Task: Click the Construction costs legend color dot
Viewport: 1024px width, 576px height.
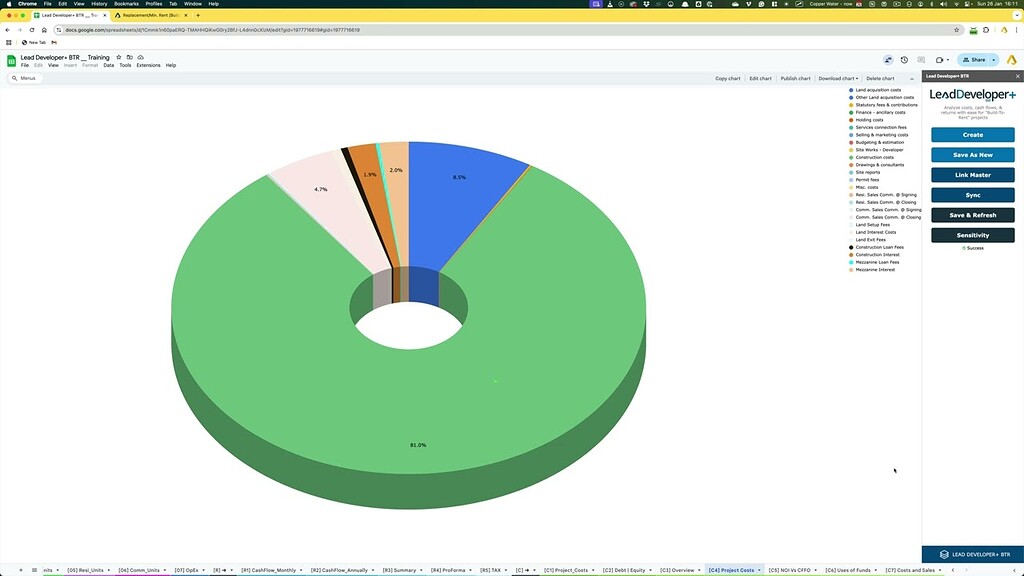Action: coord(851,157)
